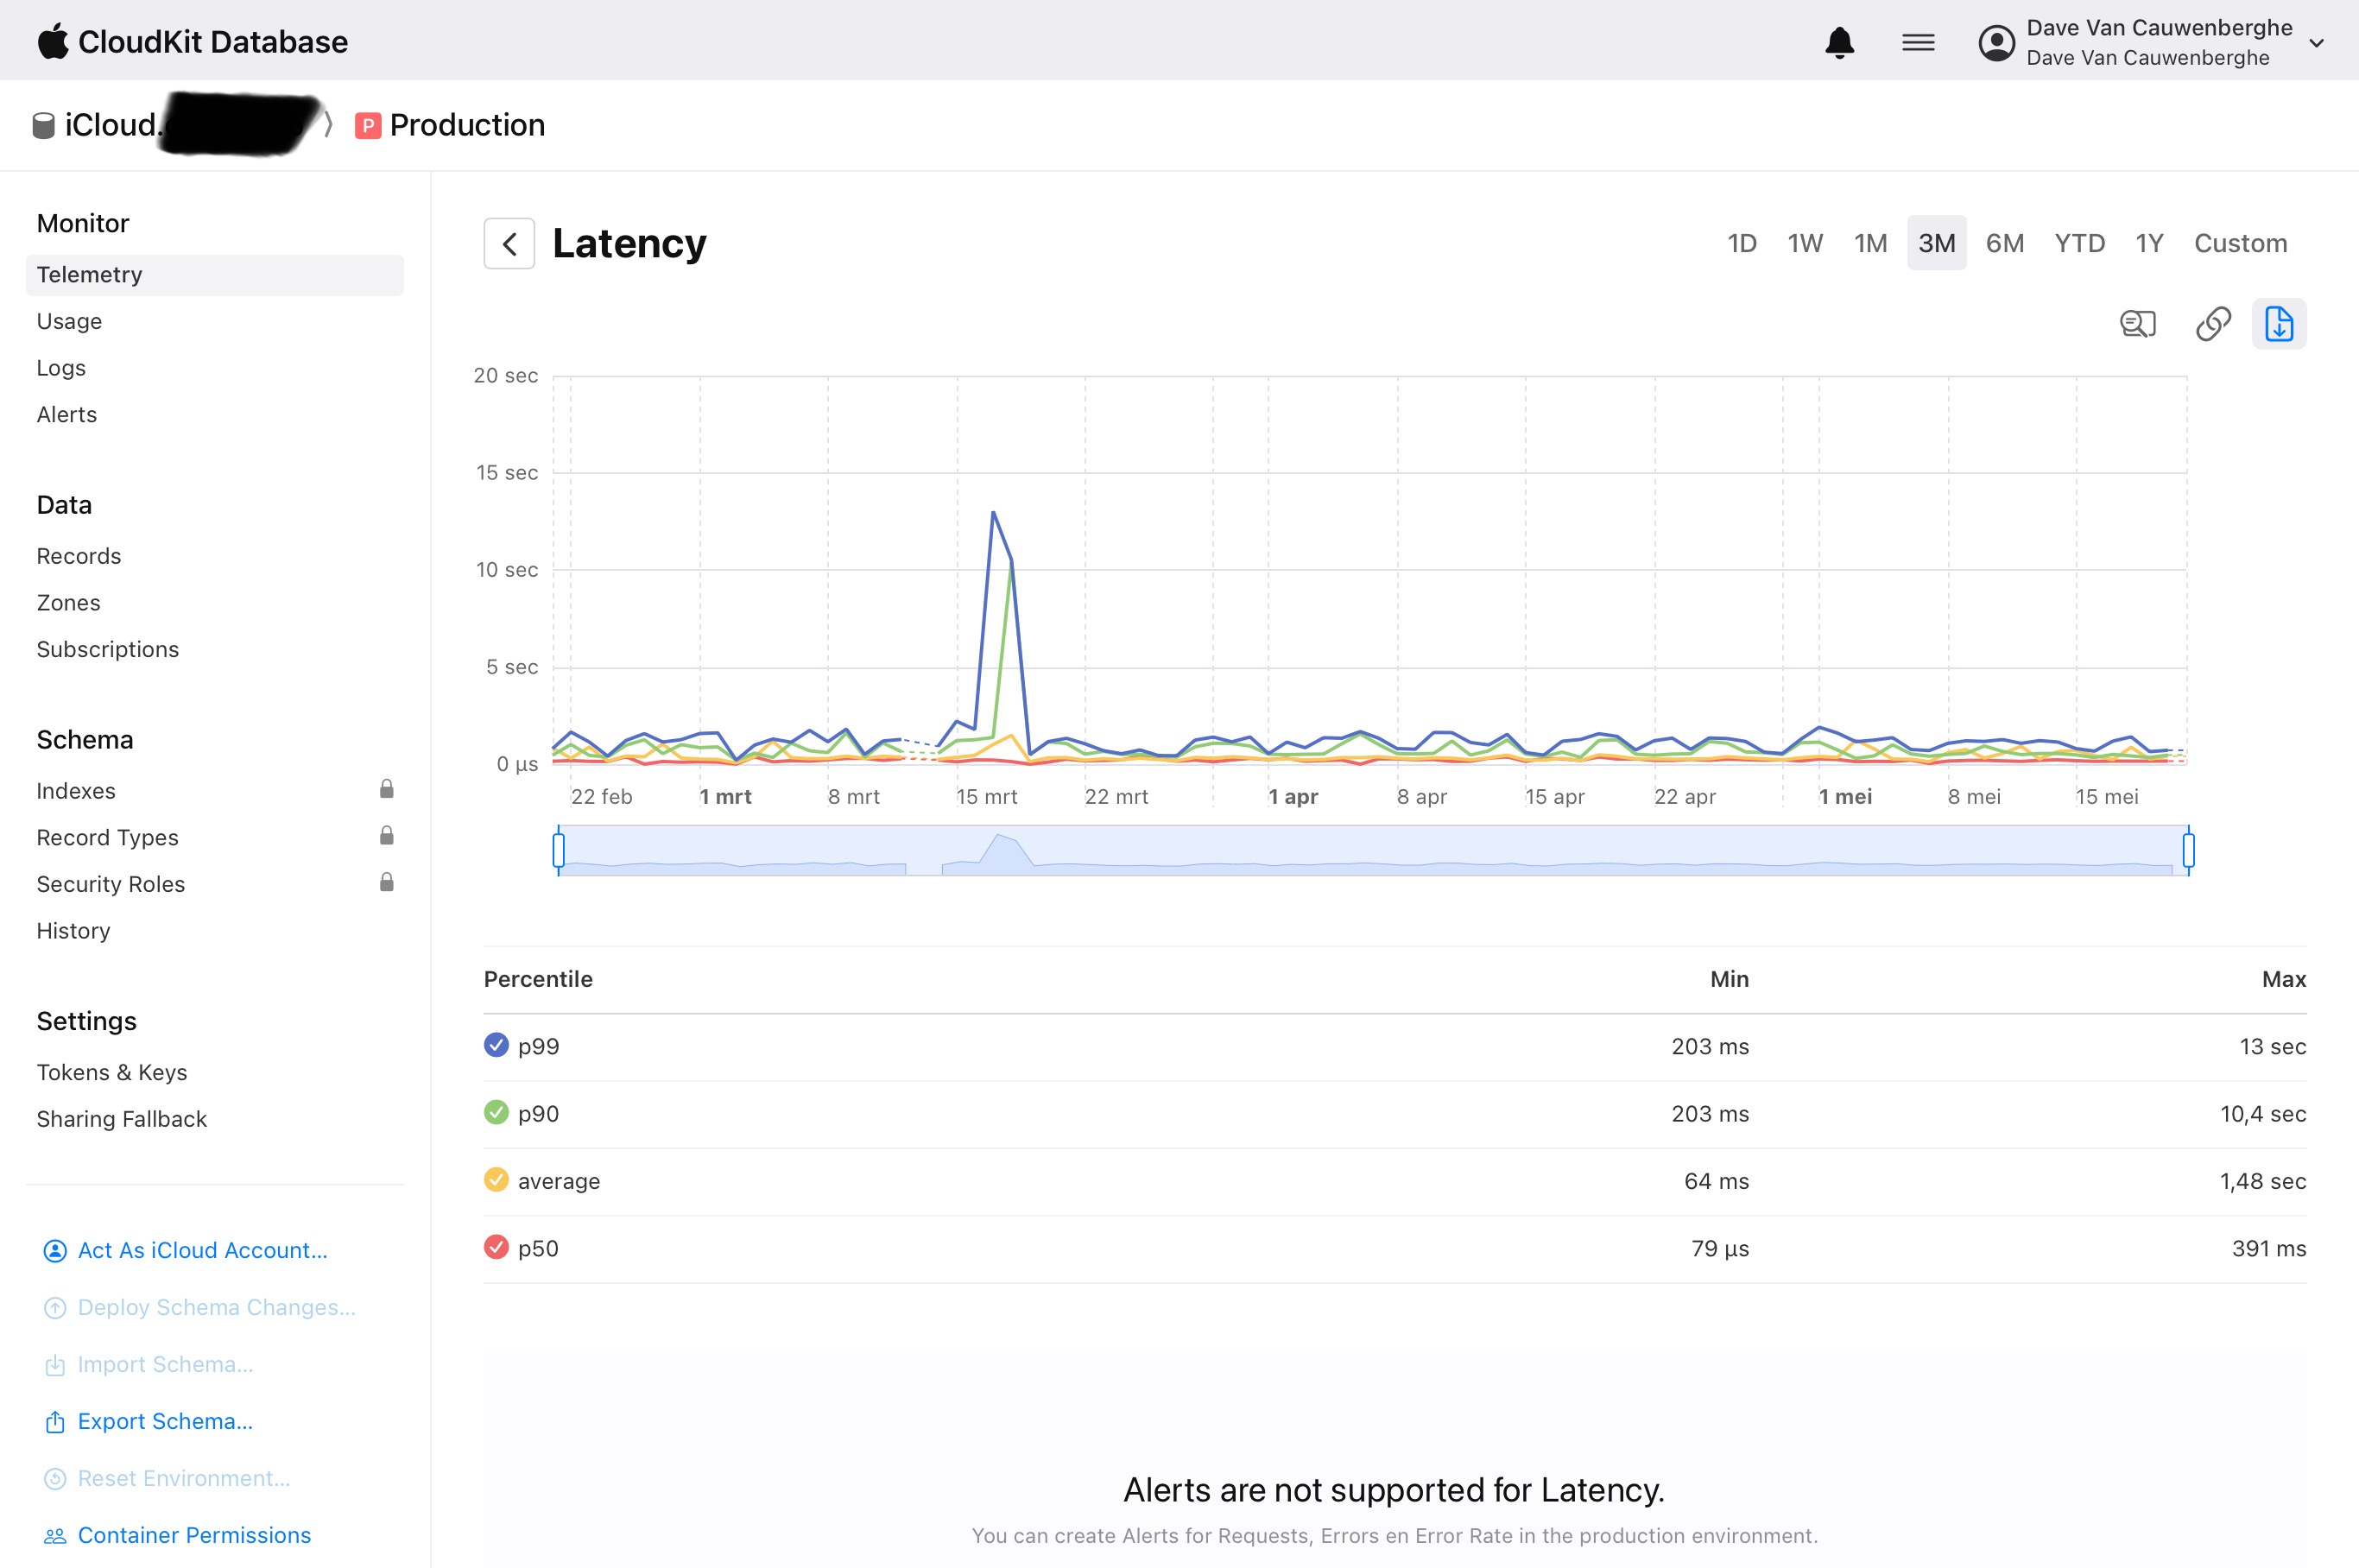Toggle the p90 percentile series

pyautogui.click(x=496, y=1112)
